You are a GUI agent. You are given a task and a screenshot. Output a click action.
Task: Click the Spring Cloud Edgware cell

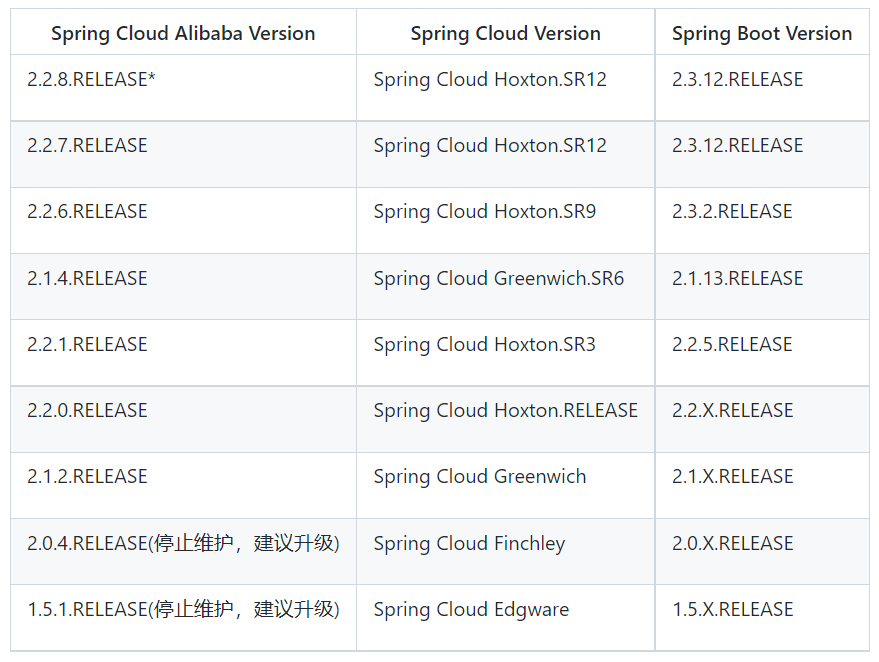coord(506,618)
